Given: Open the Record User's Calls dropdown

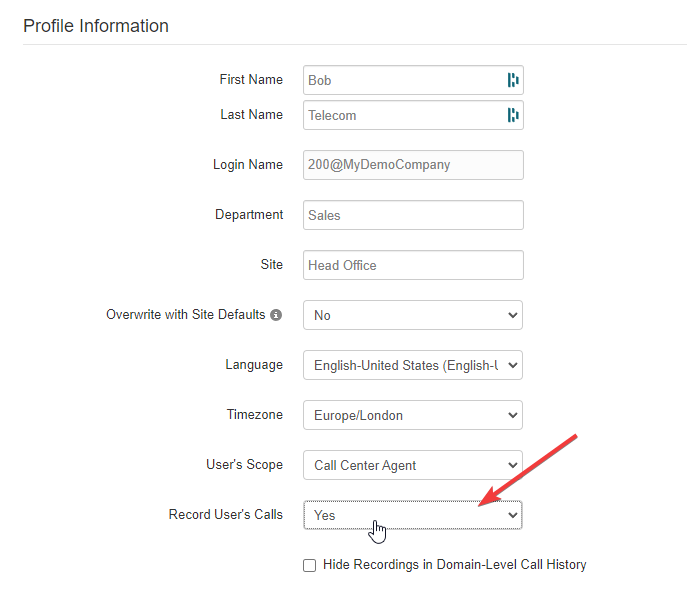Looking at the screenshot, I should pyautogui.click(x=413, y=515).
